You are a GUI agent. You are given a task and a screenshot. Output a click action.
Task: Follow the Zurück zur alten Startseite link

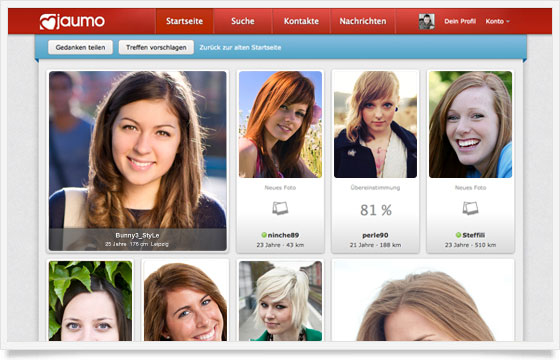[x=240, y=48]
